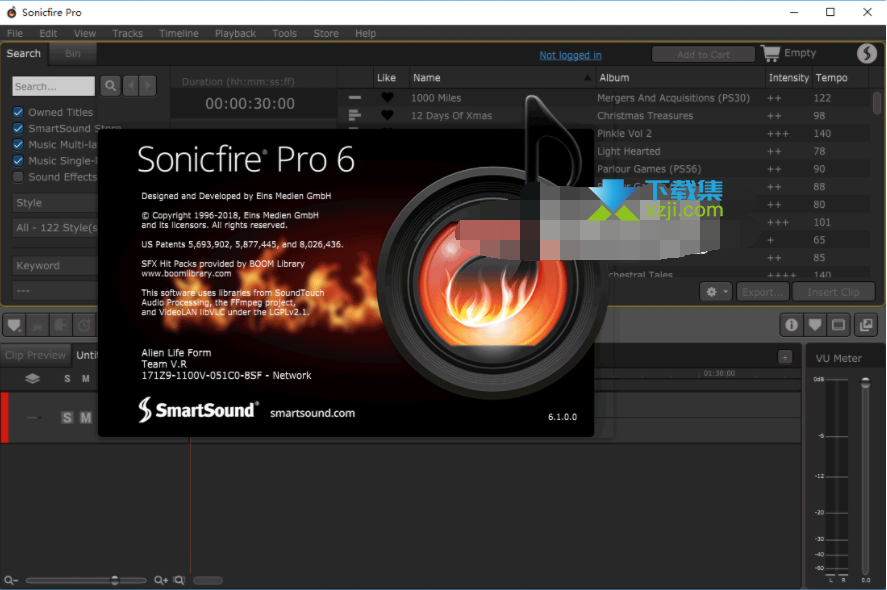This screenshot has height=590, width=887.
Task: Open the Playback menu
Action: point(235,33)
